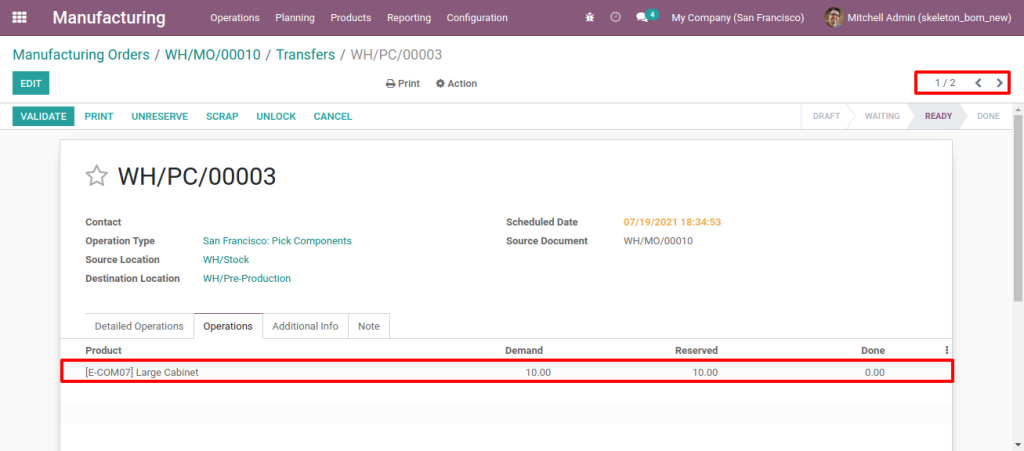The image size is (1024, 451).
Task: Click the Edit button
Action: [x=30, y=84]
